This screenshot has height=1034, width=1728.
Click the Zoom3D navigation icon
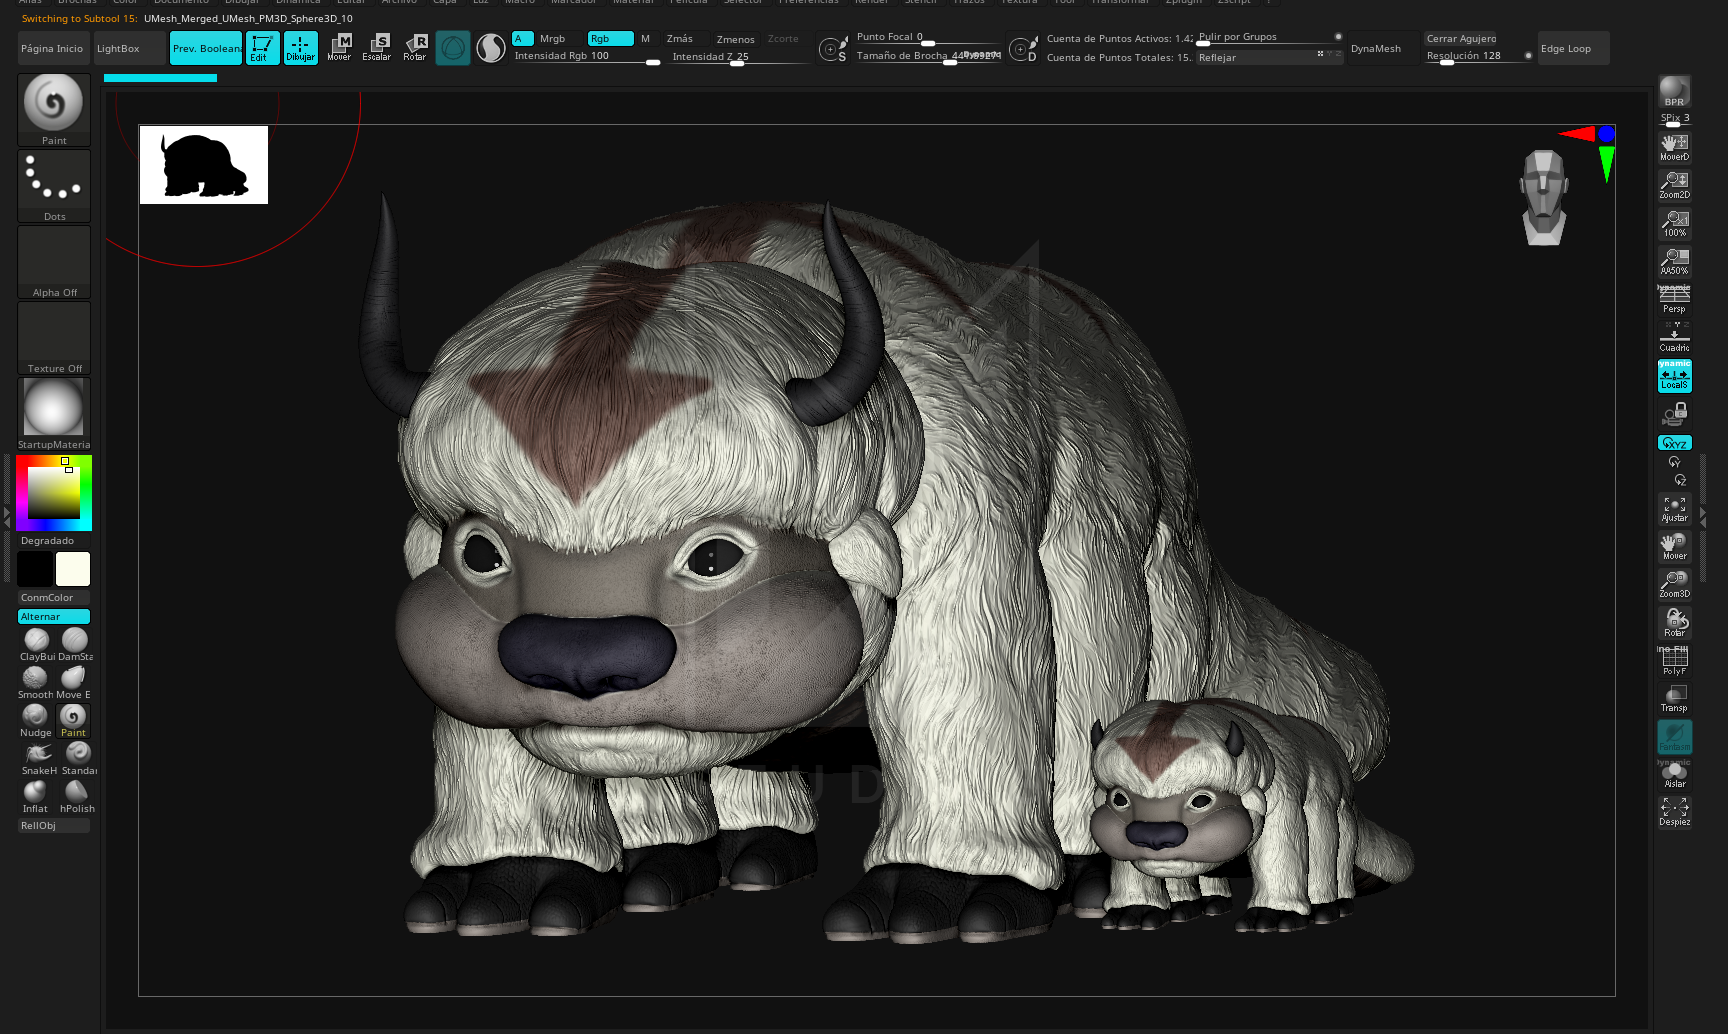coord(1674,584)
